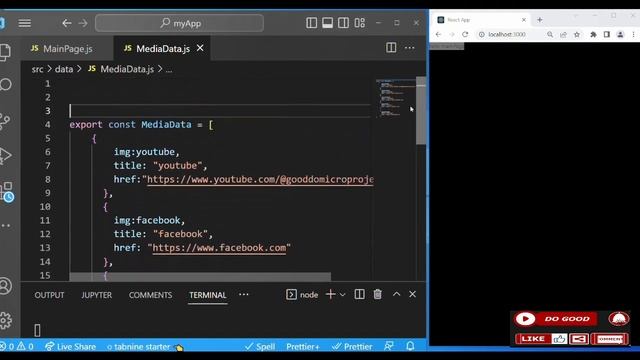Image resolution: width=640 pixels, height=360 pixels.
Task: Open notifications bell in status bar
Action: 410,347
